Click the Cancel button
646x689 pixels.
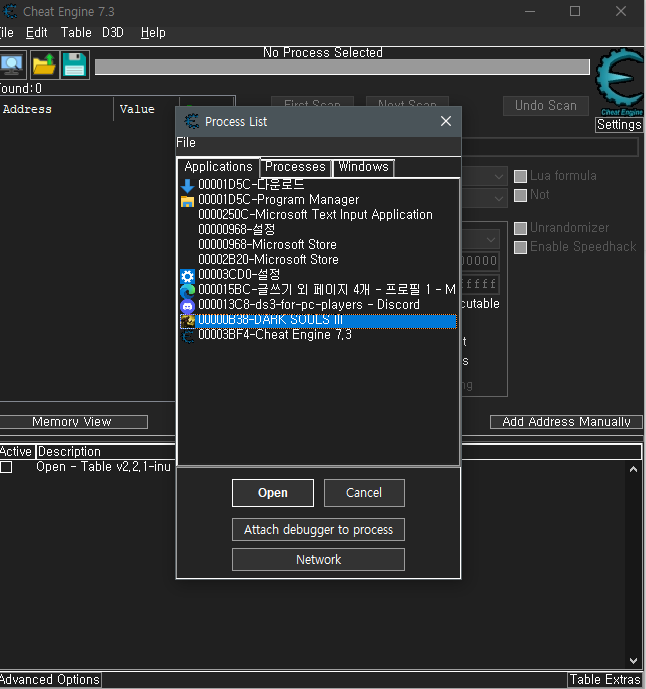point(364,493)
